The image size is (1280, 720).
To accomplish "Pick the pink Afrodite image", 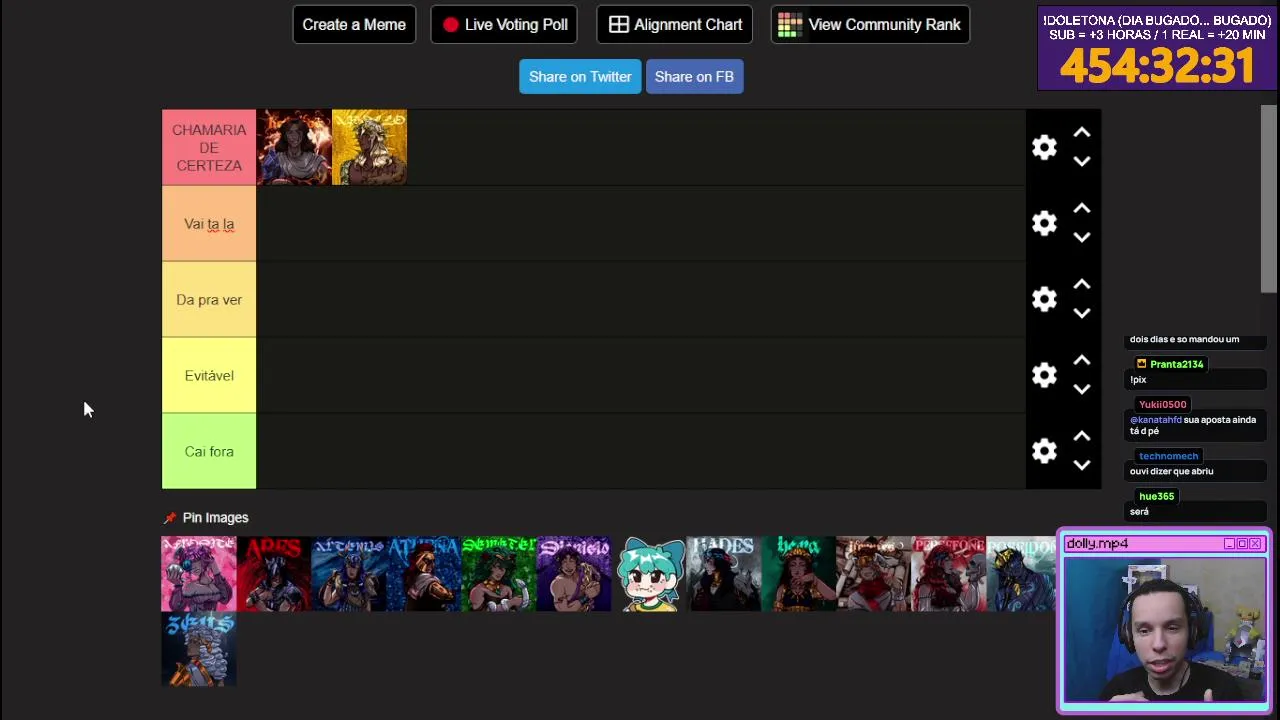I will click(x=199, y=573).
